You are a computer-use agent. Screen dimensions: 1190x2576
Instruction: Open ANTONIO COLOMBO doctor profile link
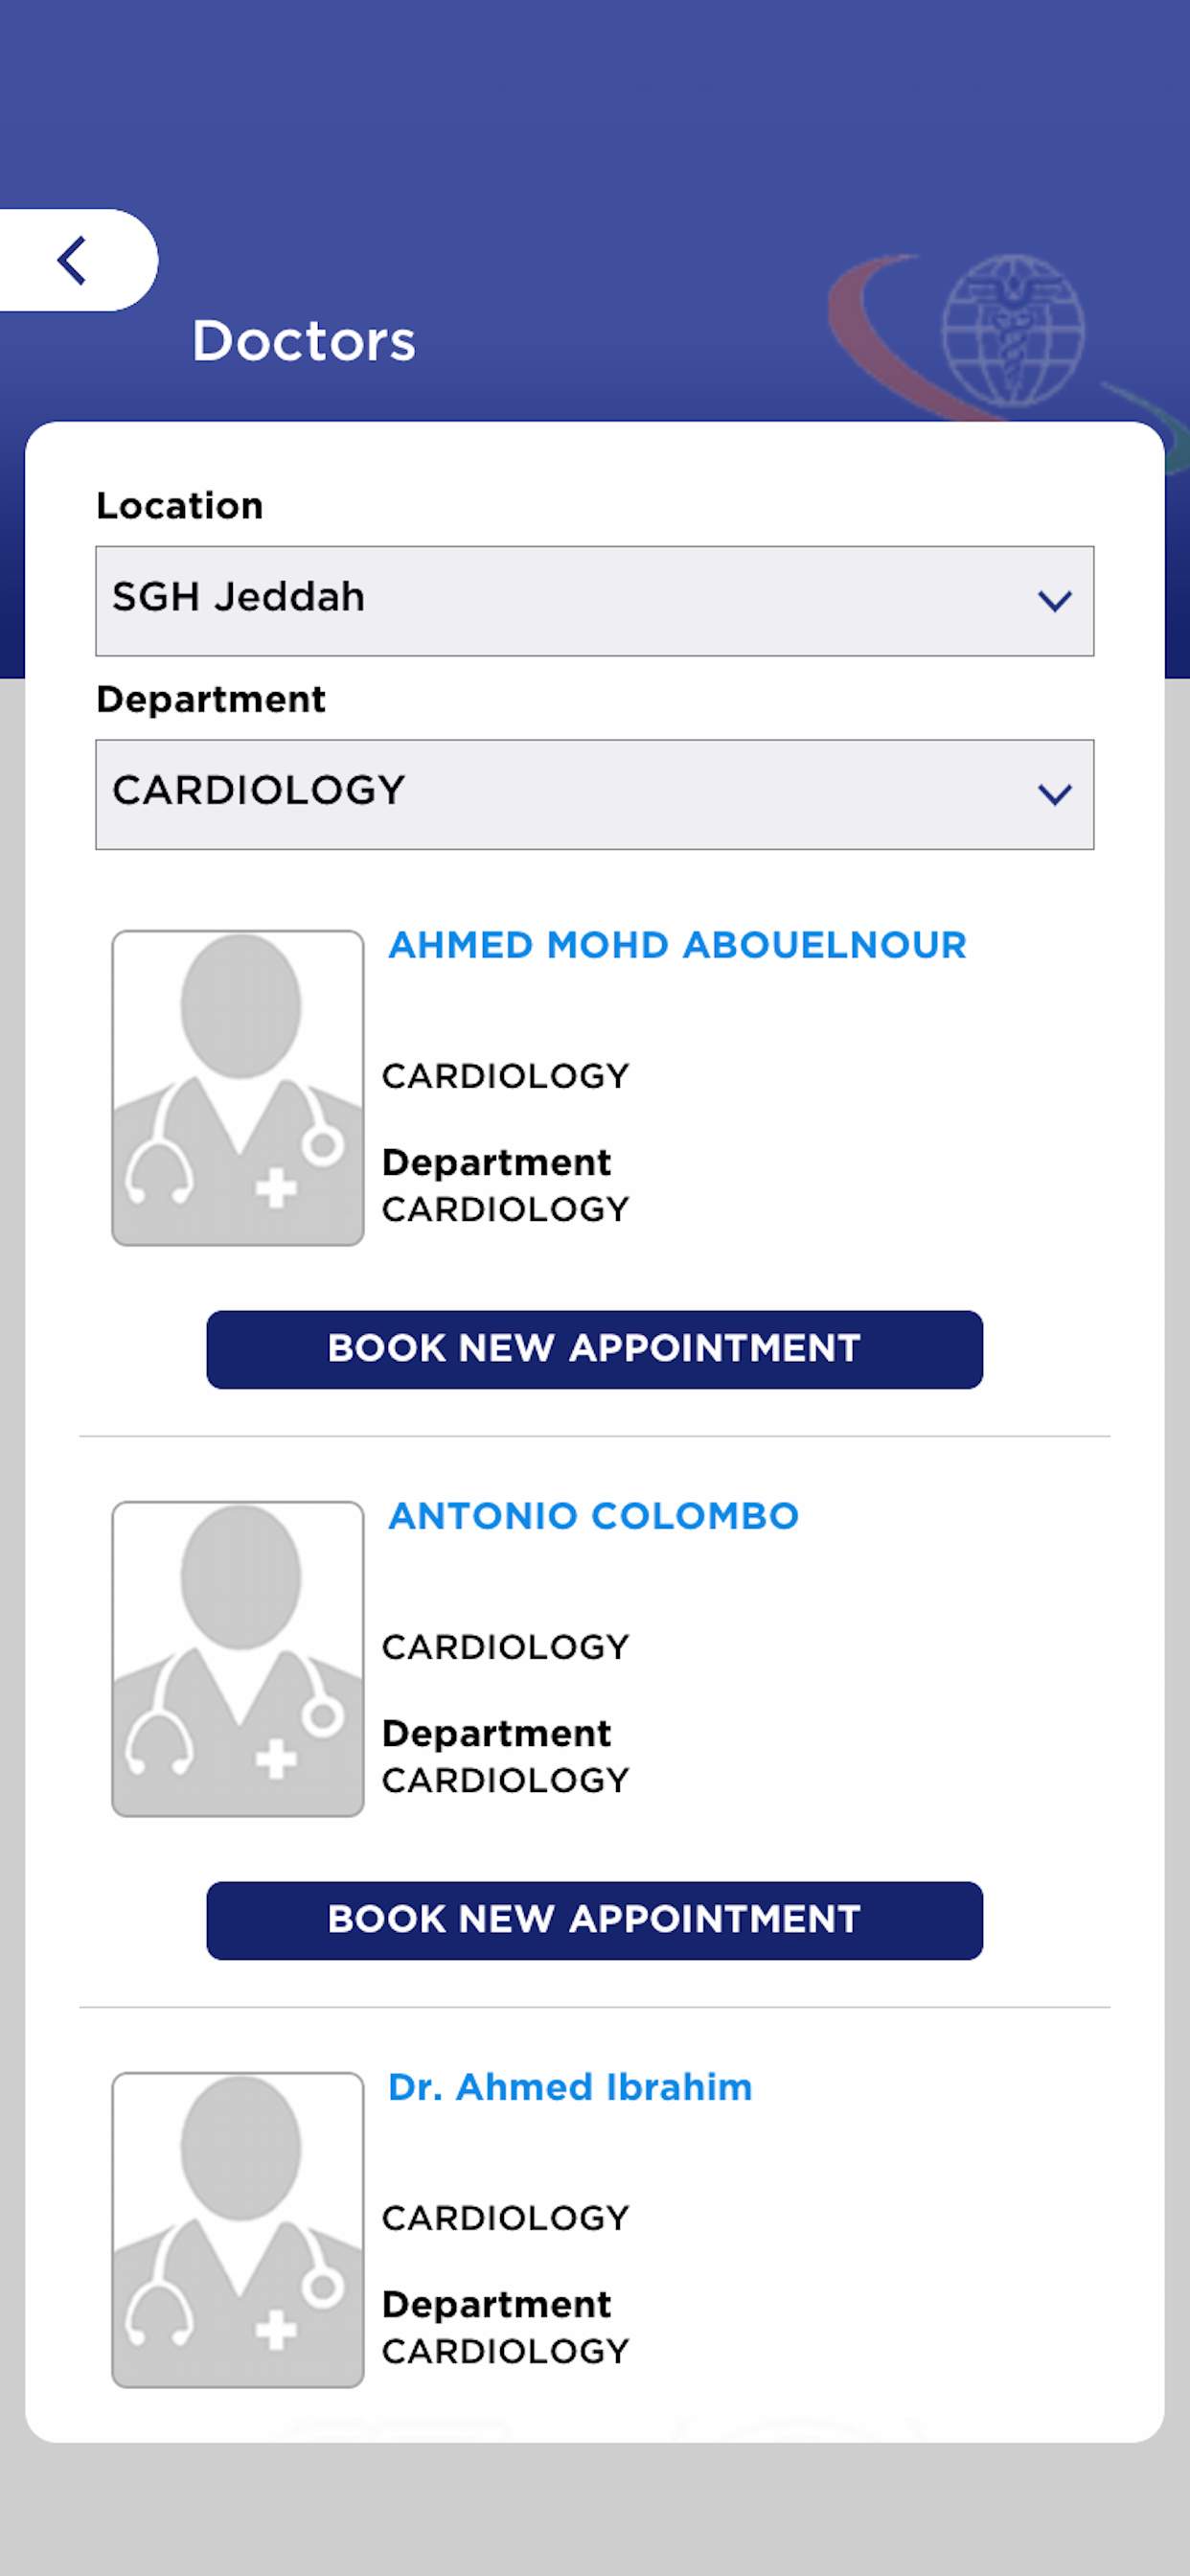593,1516
